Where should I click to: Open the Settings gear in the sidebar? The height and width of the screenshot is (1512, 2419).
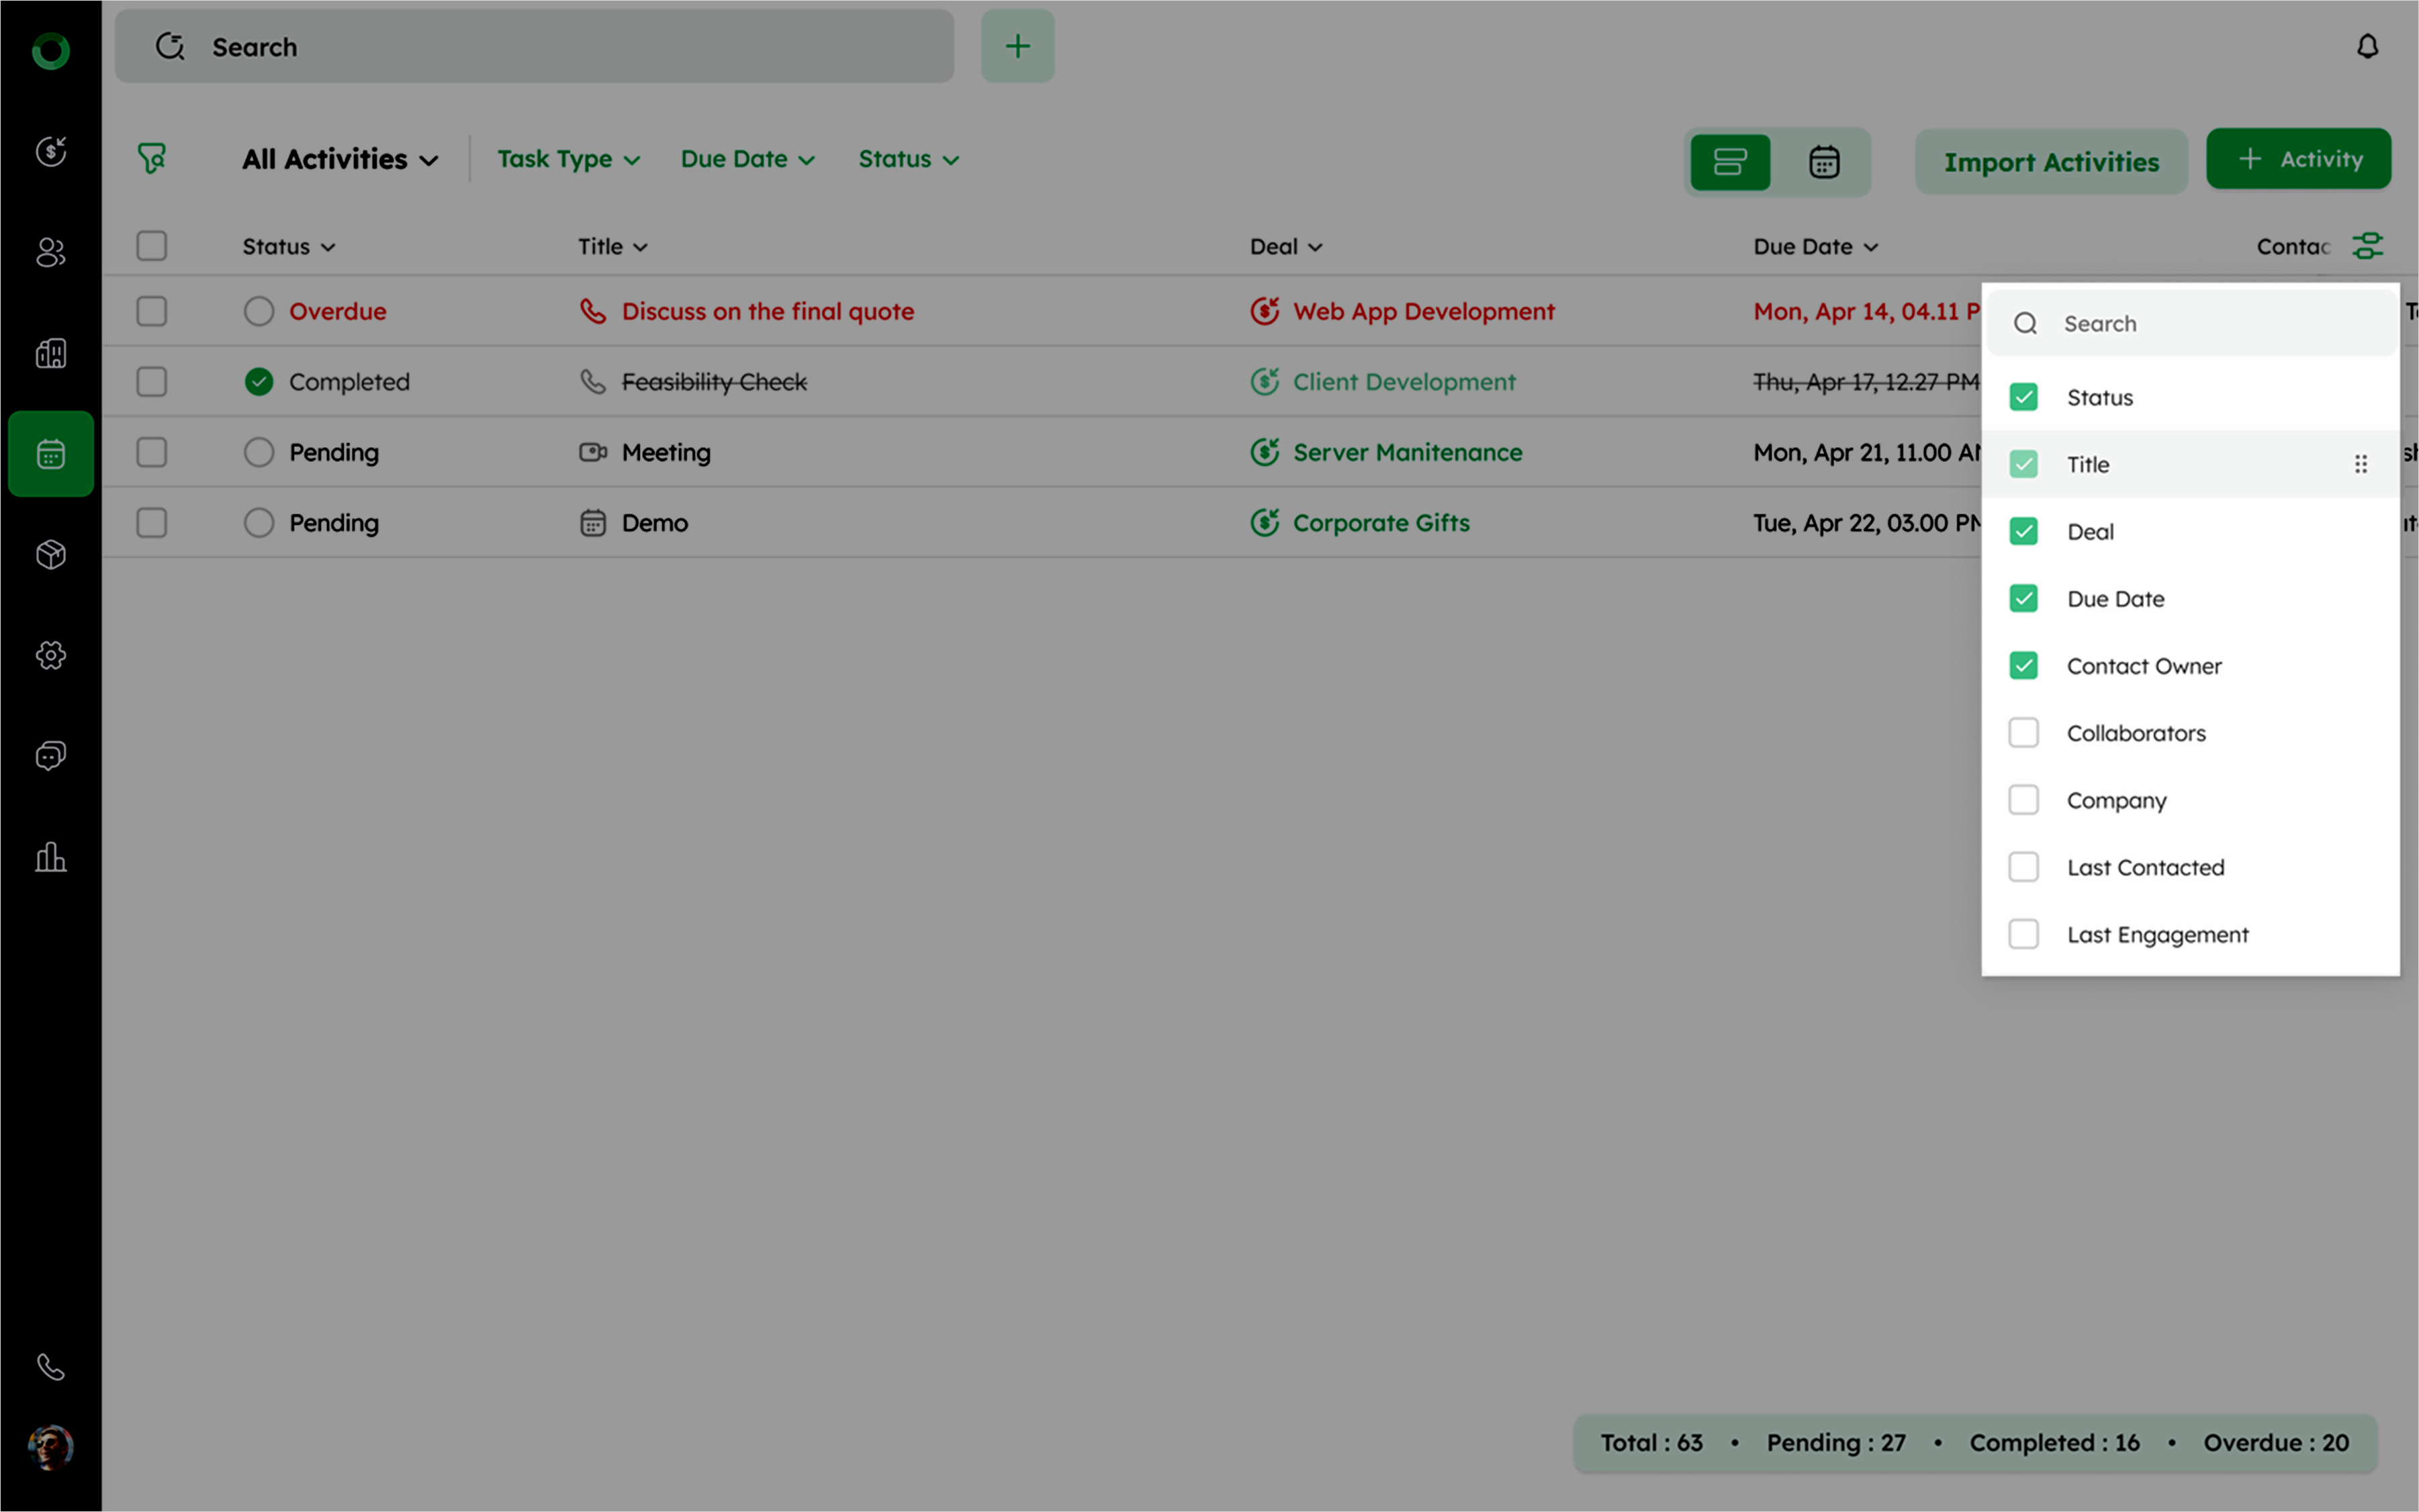point(50,655)
